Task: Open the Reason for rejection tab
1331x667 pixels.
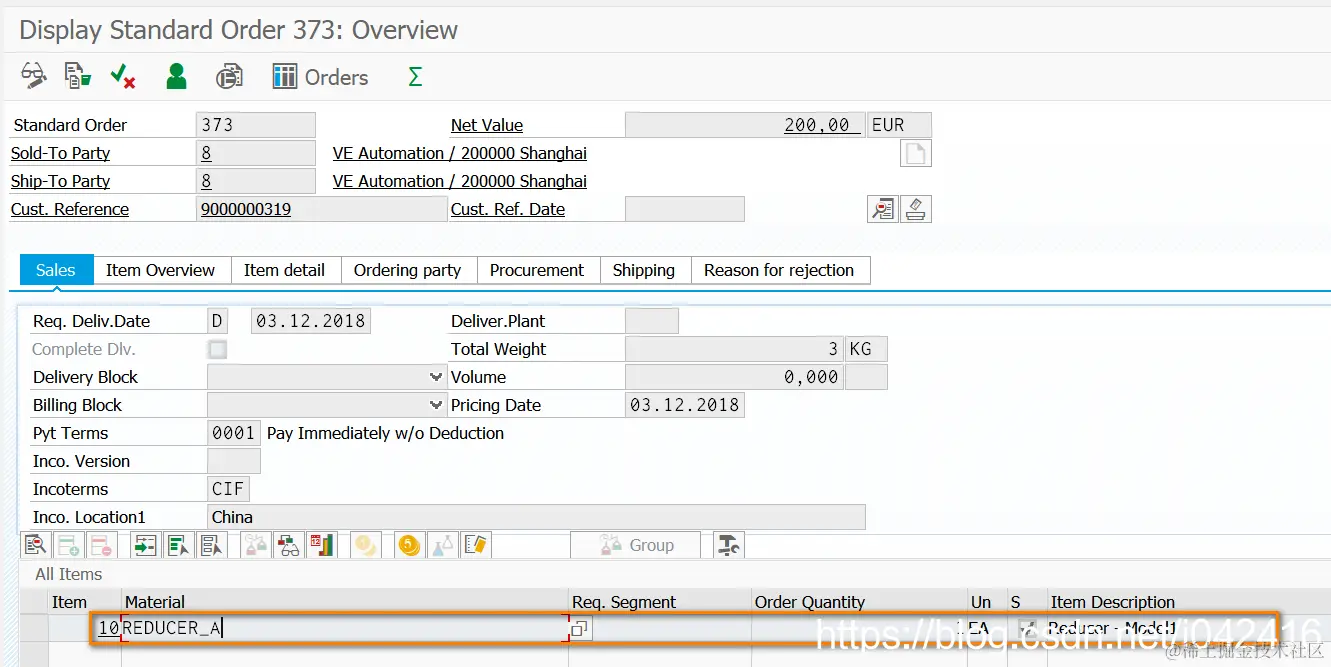Action: (779, 270)
